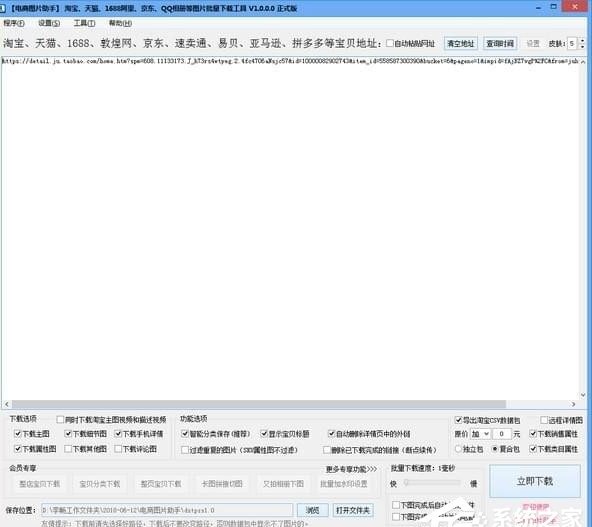Open the 工具(T) menu
592x527 pixels.
tap(84, 23)
